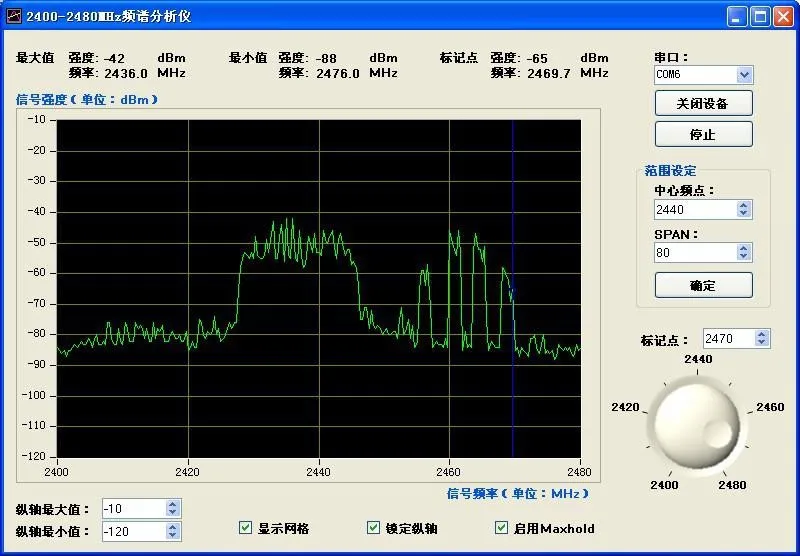
Task: Click the frequency tuning knob dial
Action: pos(697,424)
